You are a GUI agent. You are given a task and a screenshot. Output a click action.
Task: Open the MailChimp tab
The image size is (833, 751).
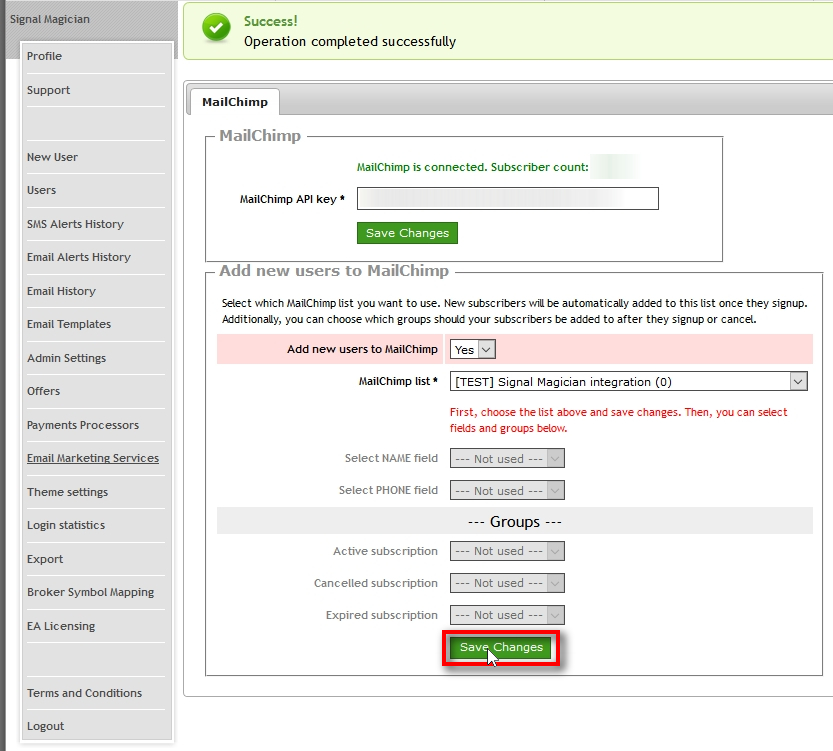click(x=234, y=102)
